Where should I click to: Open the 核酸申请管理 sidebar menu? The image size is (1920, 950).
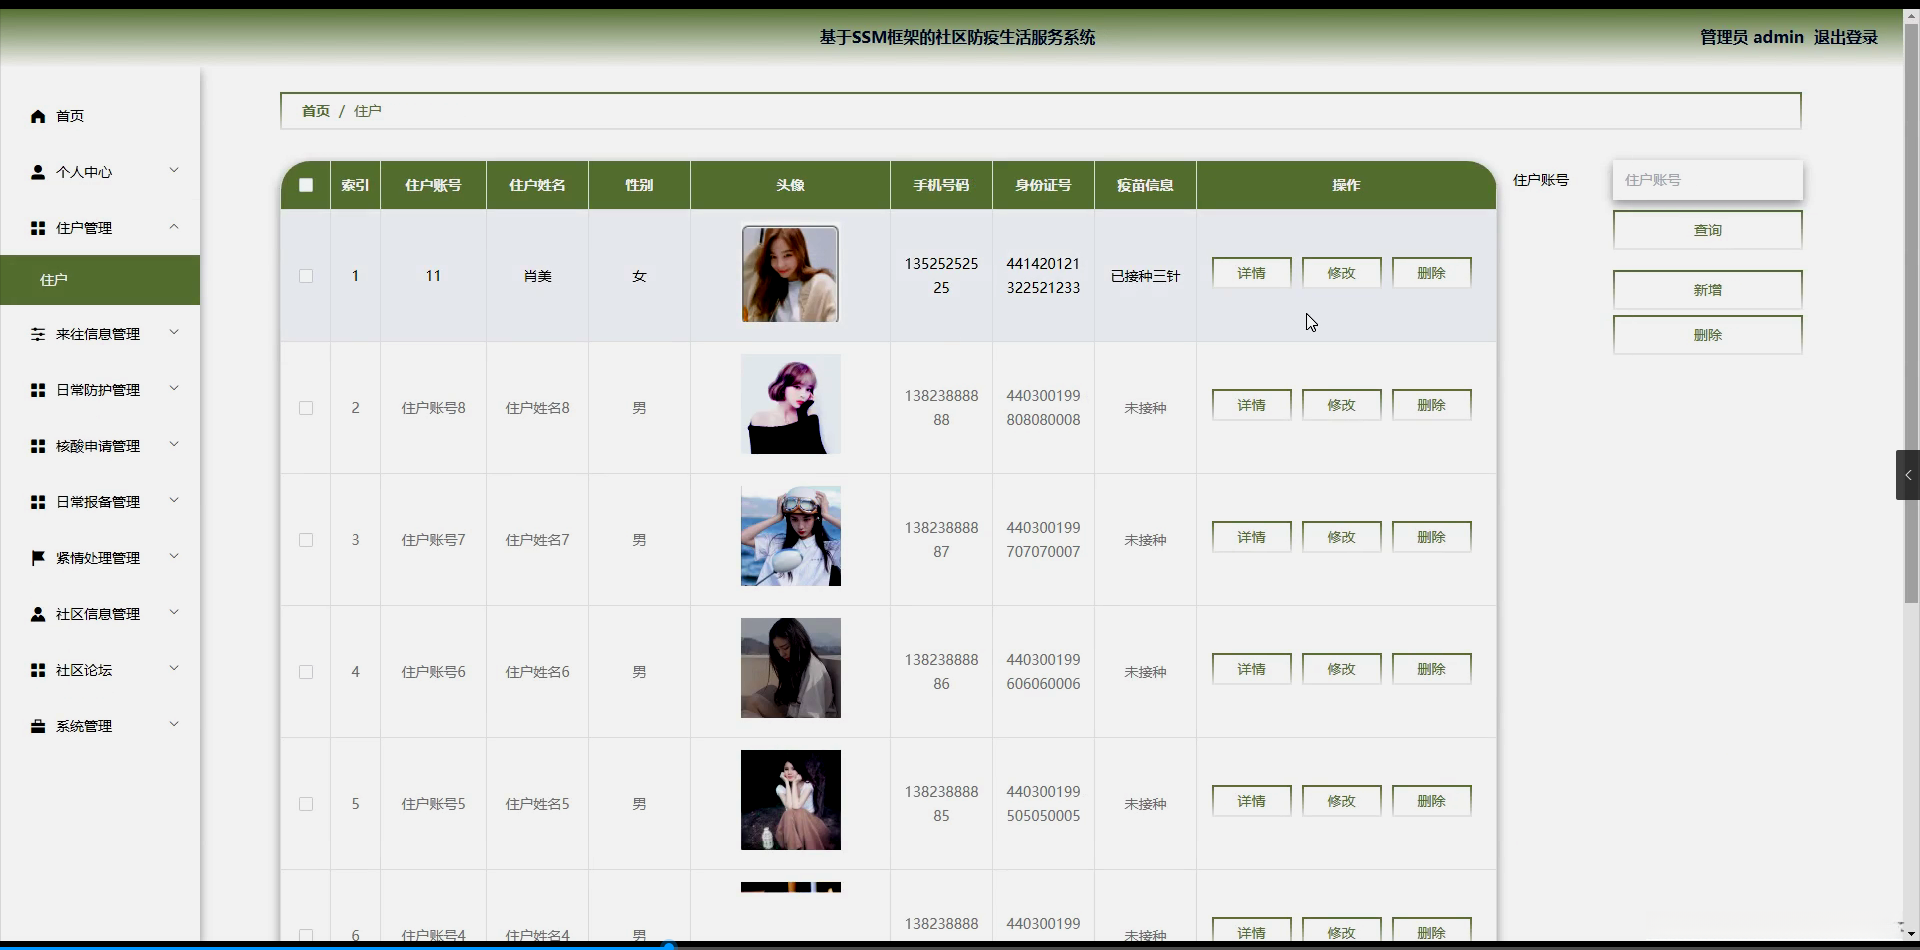point(100,446)
